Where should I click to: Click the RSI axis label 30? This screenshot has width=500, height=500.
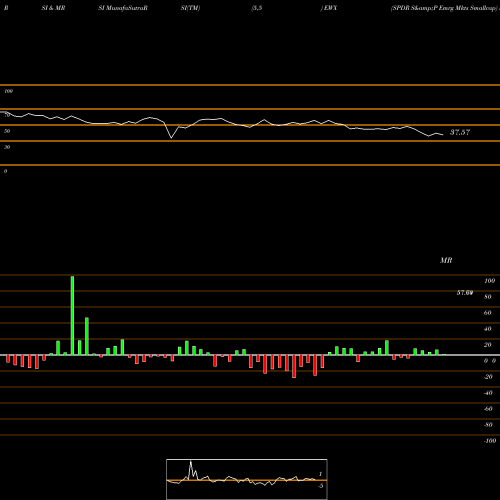coord(7,147)
